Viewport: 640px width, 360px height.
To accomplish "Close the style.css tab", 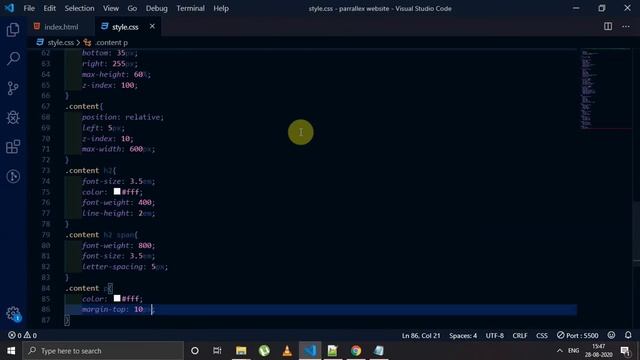I will tap(152, 26).
